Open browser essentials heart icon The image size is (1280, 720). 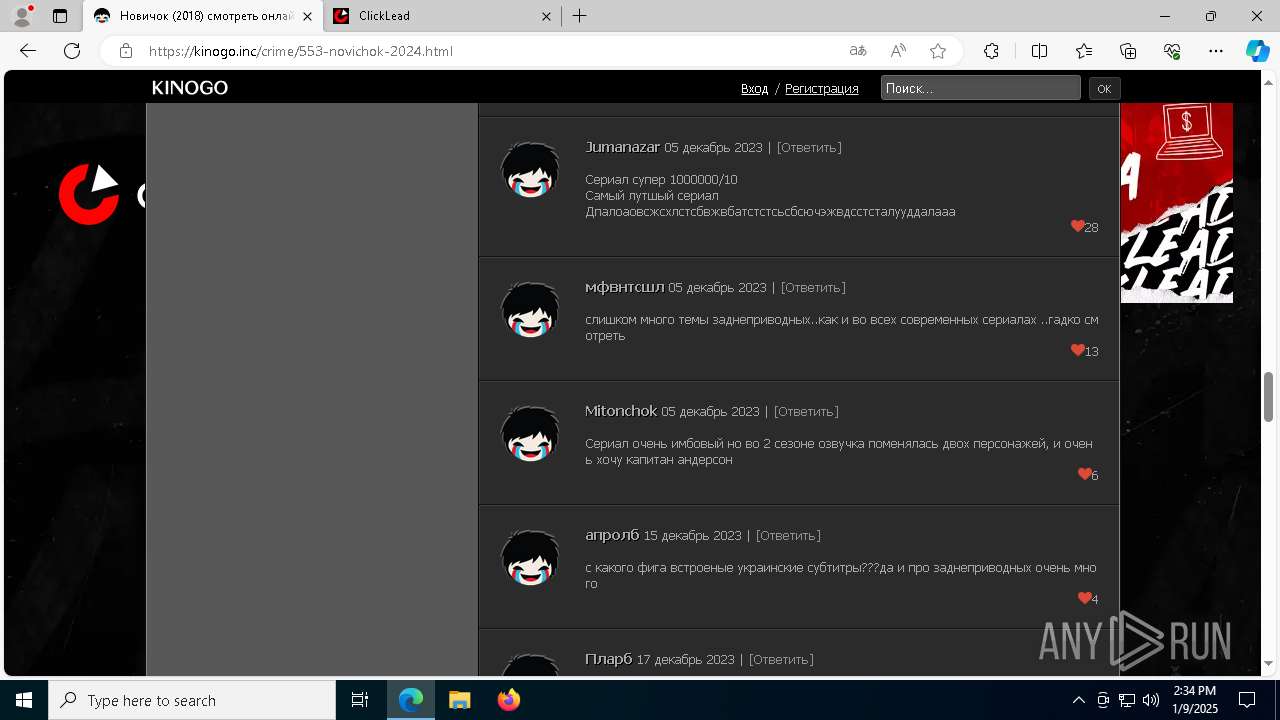coord(1172,51)
